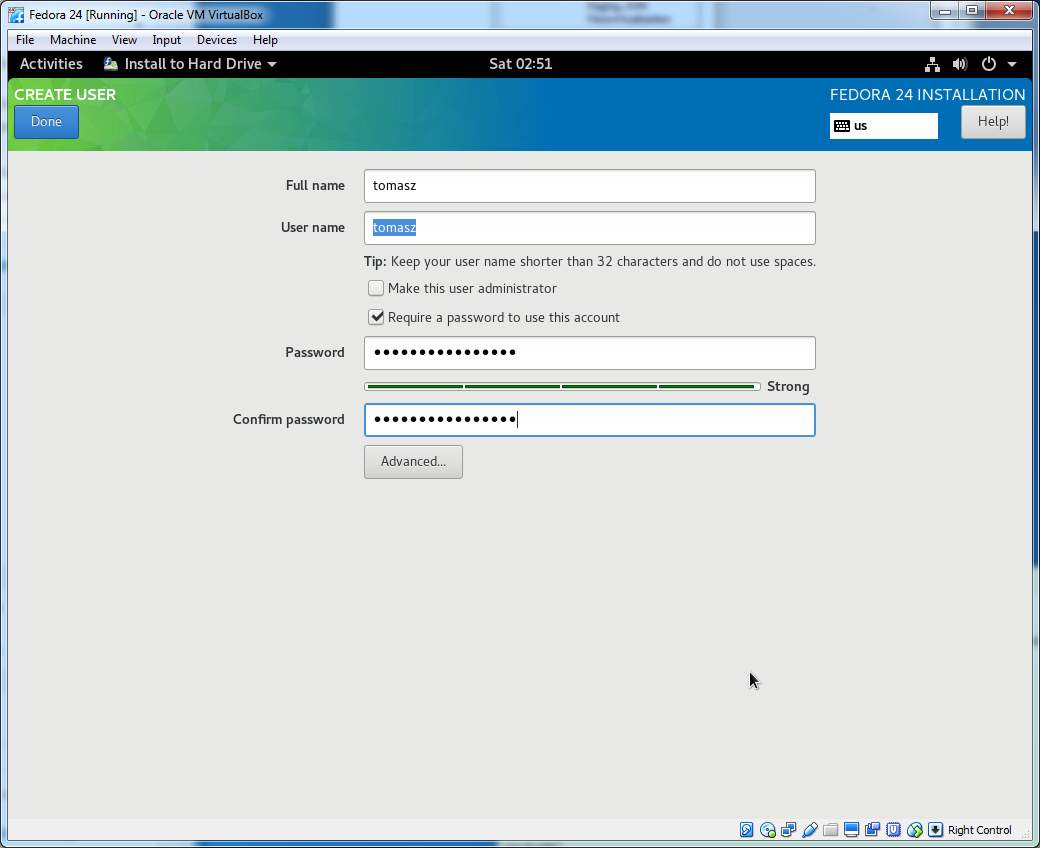1040x848 pixels.
Task: Expand the GNOME system menu arrow
Action: pyautogui.click(x=1012, y=64)
